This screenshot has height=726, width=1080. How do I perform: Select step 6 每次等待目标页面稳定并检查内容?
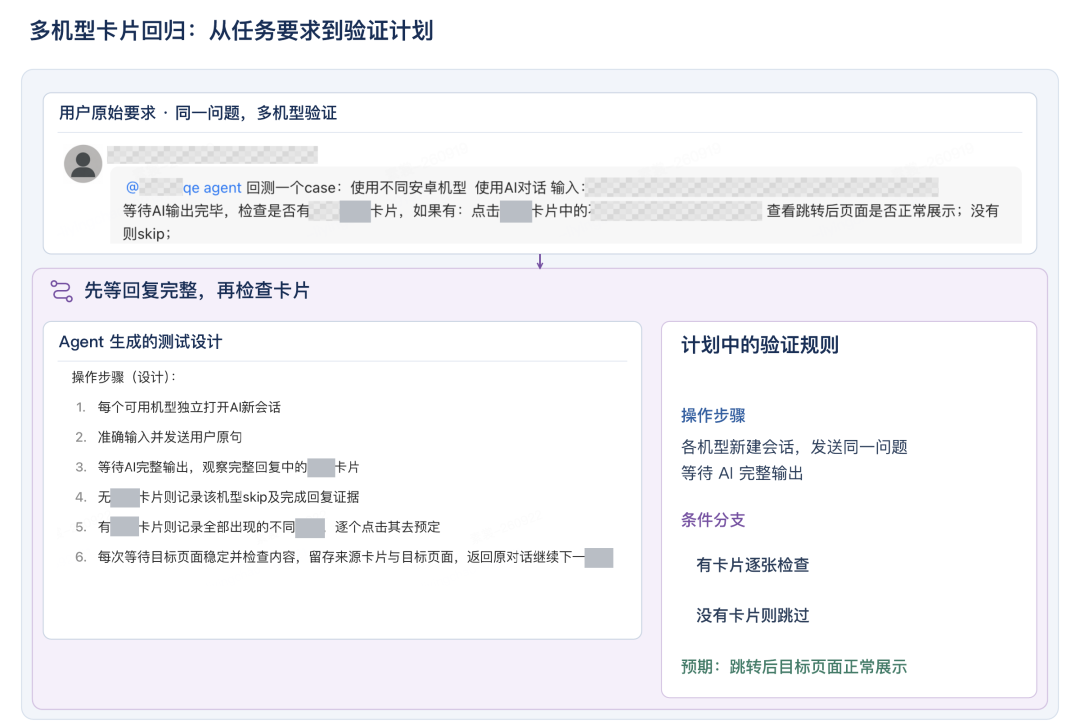[x=344, y=557]
